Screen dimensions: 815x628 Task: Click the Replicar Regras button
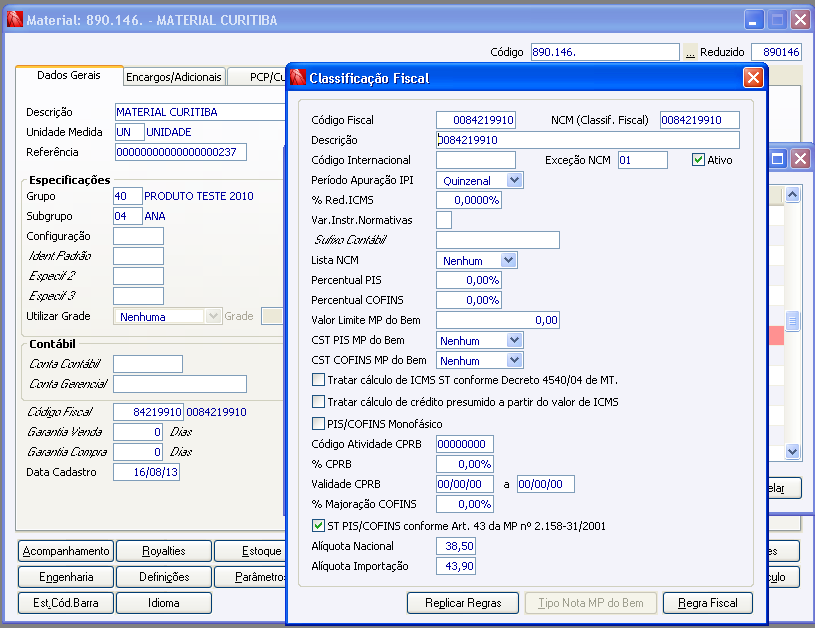pyautogui.click(x=463, y=603)
